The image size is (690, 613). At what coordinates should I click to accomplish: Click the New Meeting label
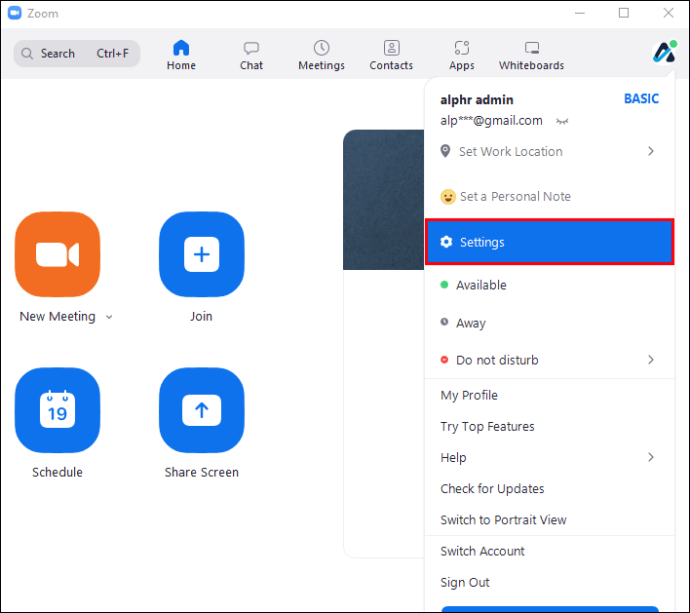[57, 316]
